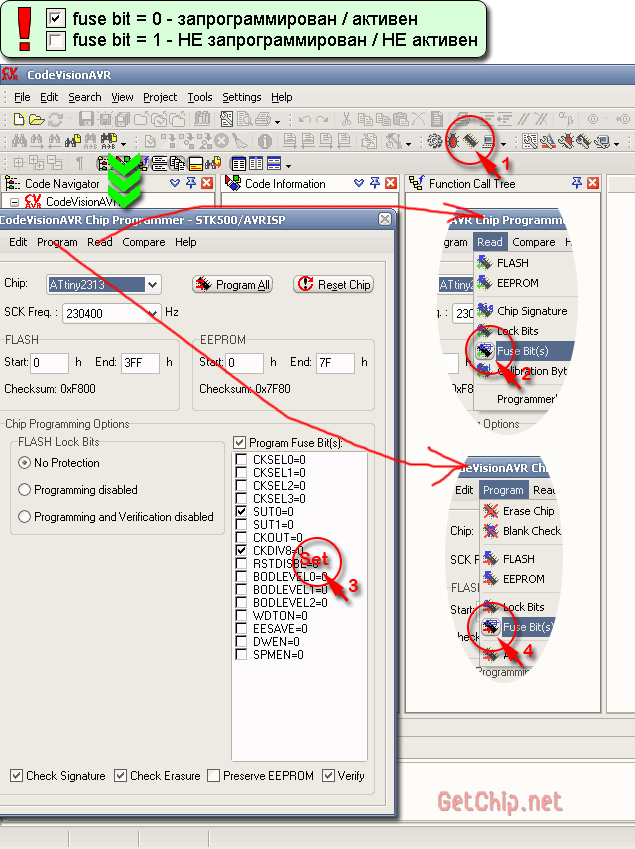Viewport: 635px width, 849px height.
Task: Open the Settings menu
Action: [241, 97]
